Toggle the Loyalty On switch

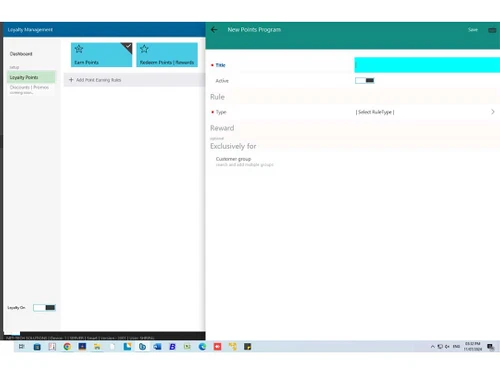tap(44, 308)
